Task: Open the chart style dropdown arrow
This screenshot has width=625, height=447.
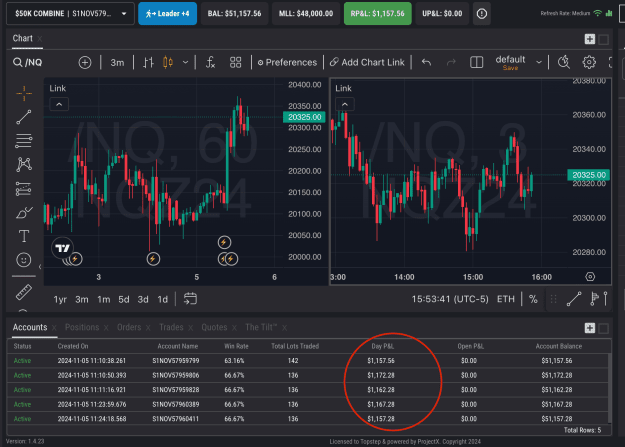Action: click(x=185, y=63)
